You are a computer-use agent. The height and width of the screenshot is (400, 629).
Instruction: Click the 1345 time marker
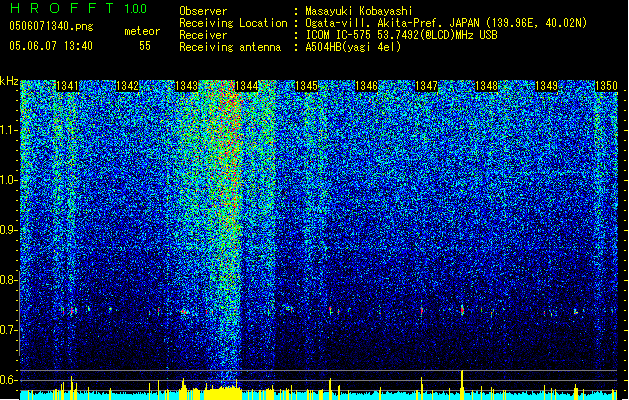coord(306,86)
